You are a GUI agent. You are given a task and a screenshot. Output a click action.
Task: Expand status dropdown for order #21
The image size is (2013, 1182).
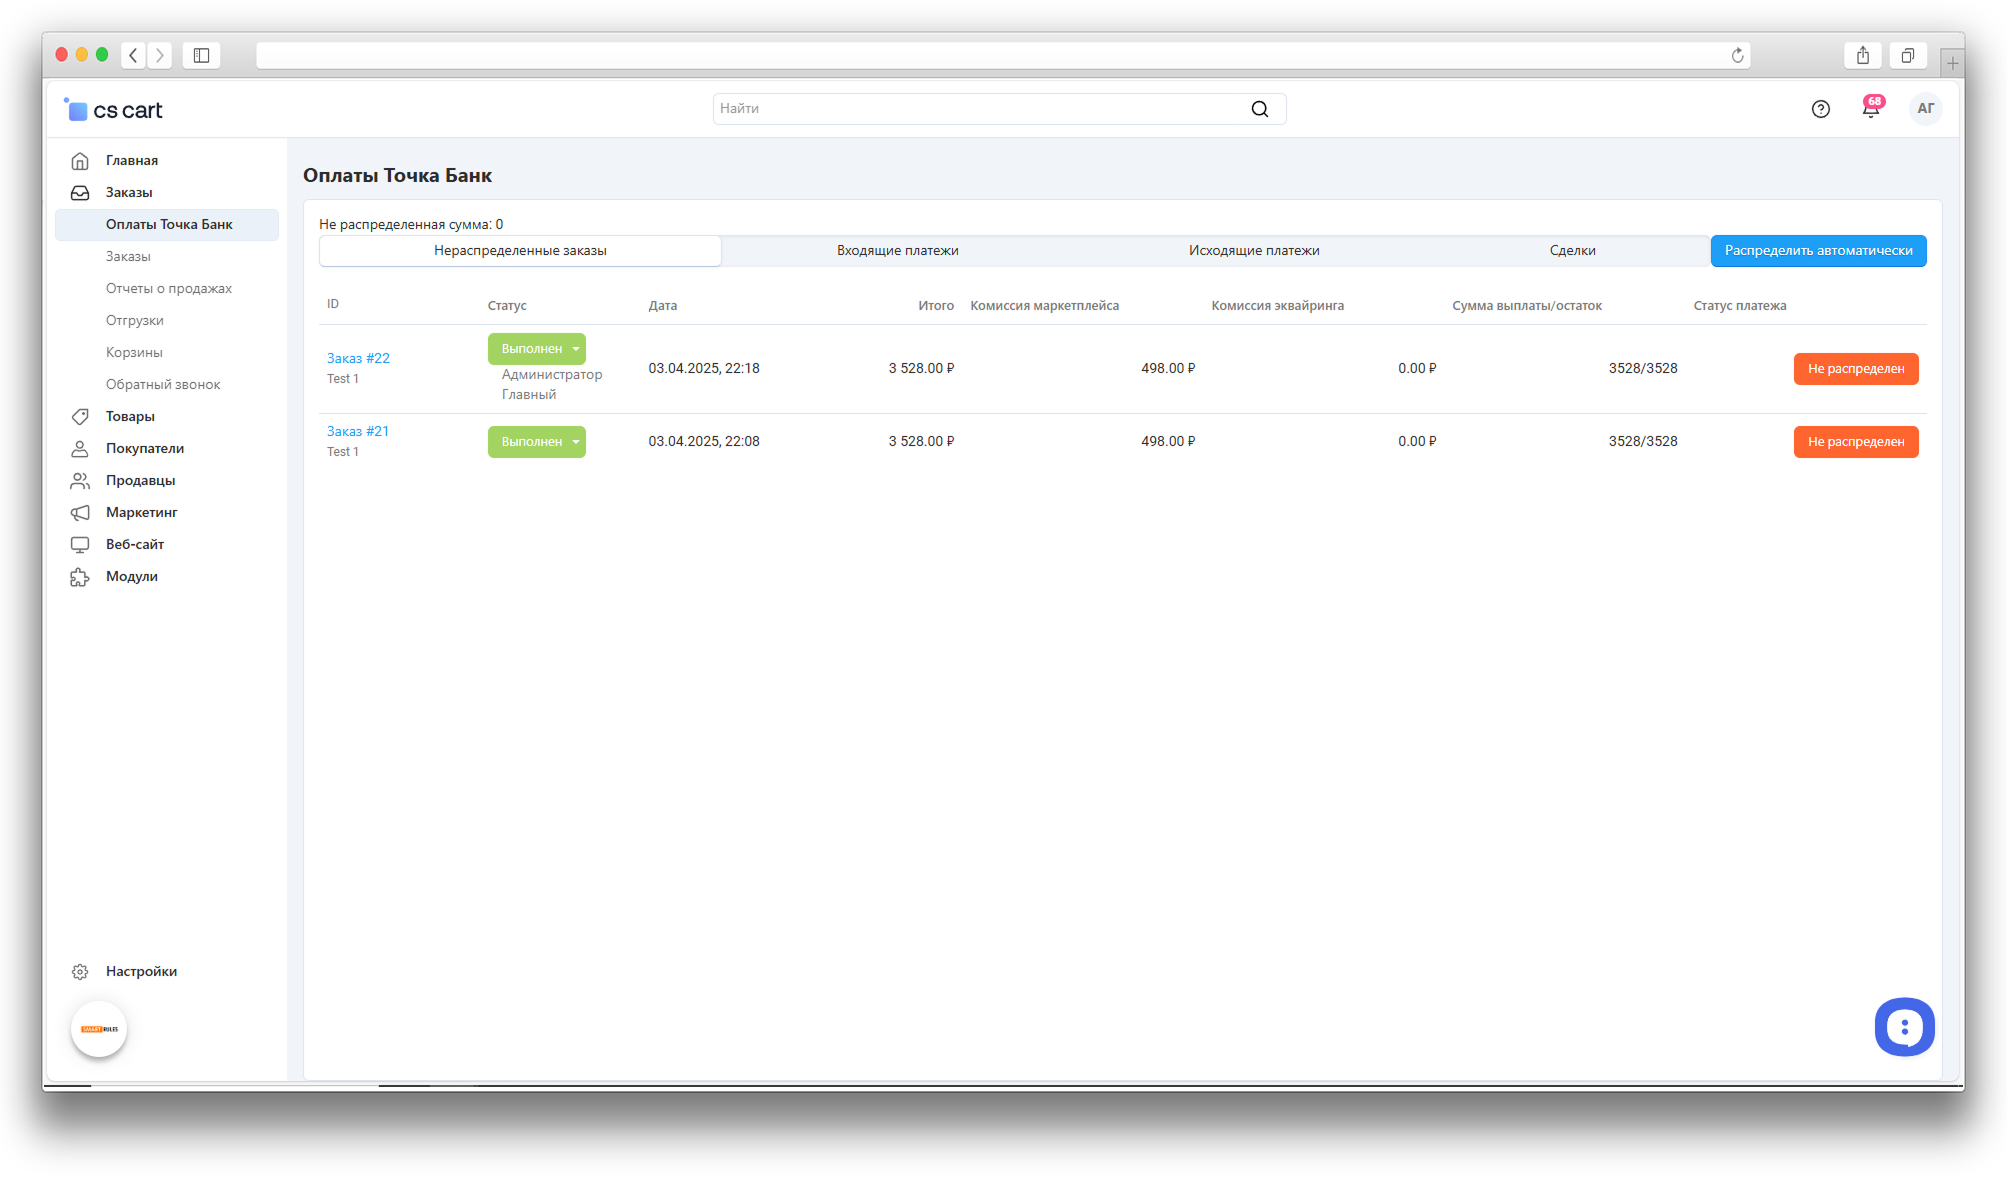(x=576, y=442)
